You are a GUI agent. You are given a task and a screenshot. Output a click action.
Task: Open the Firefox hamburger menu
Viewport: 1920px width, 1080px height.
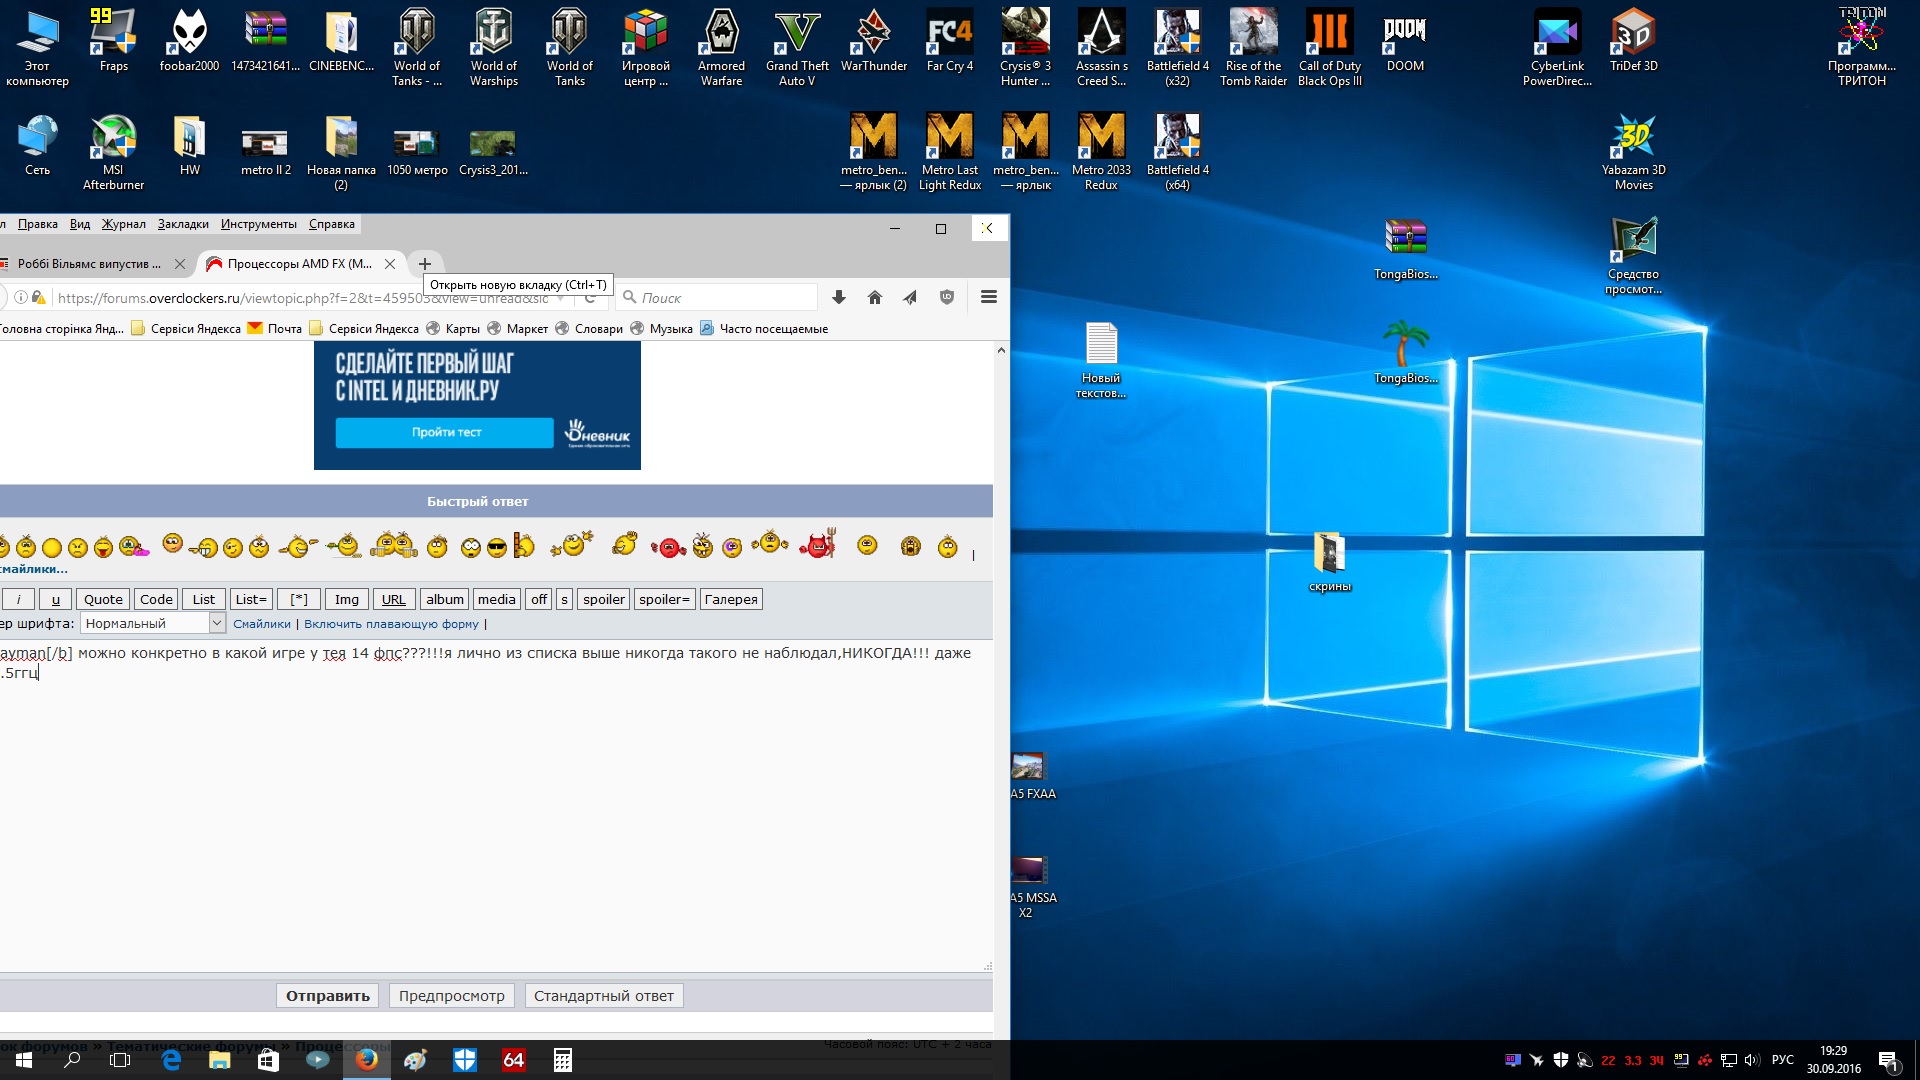point(988,297)
